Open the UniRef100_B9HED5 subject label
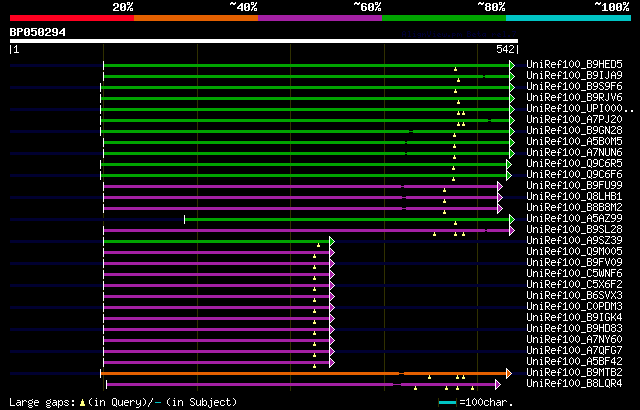Screen dimensions: 640x410 coord(574,64)
